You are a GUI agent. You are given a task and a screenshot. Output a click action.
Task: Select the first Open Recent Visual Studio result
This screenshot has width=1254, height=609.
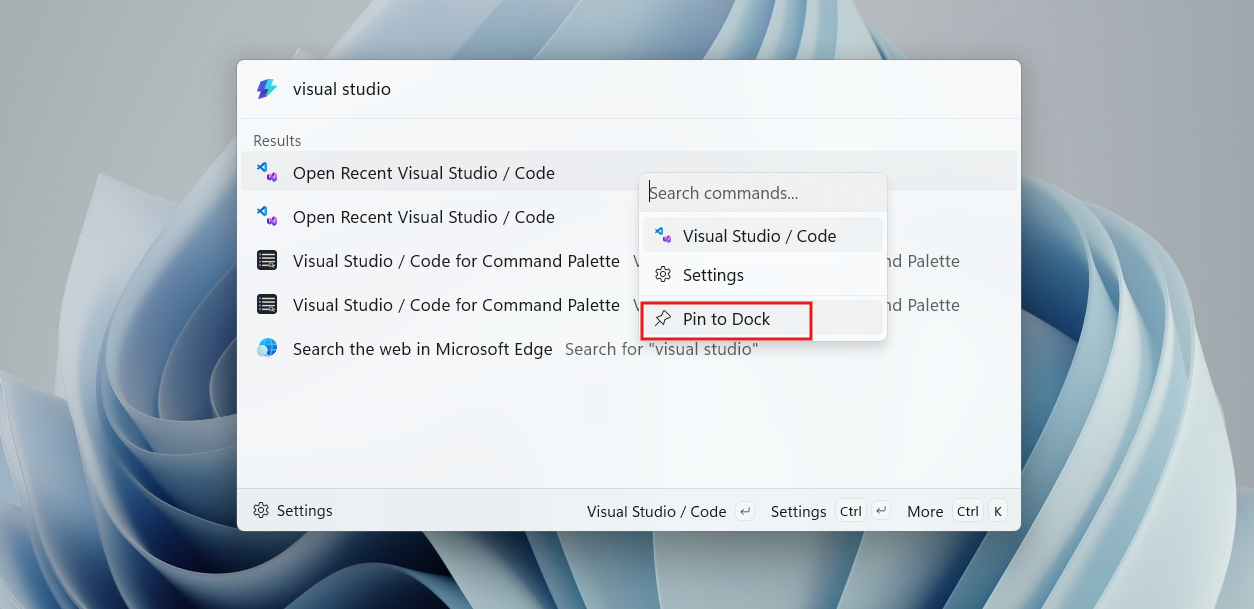tap(423, 172)
